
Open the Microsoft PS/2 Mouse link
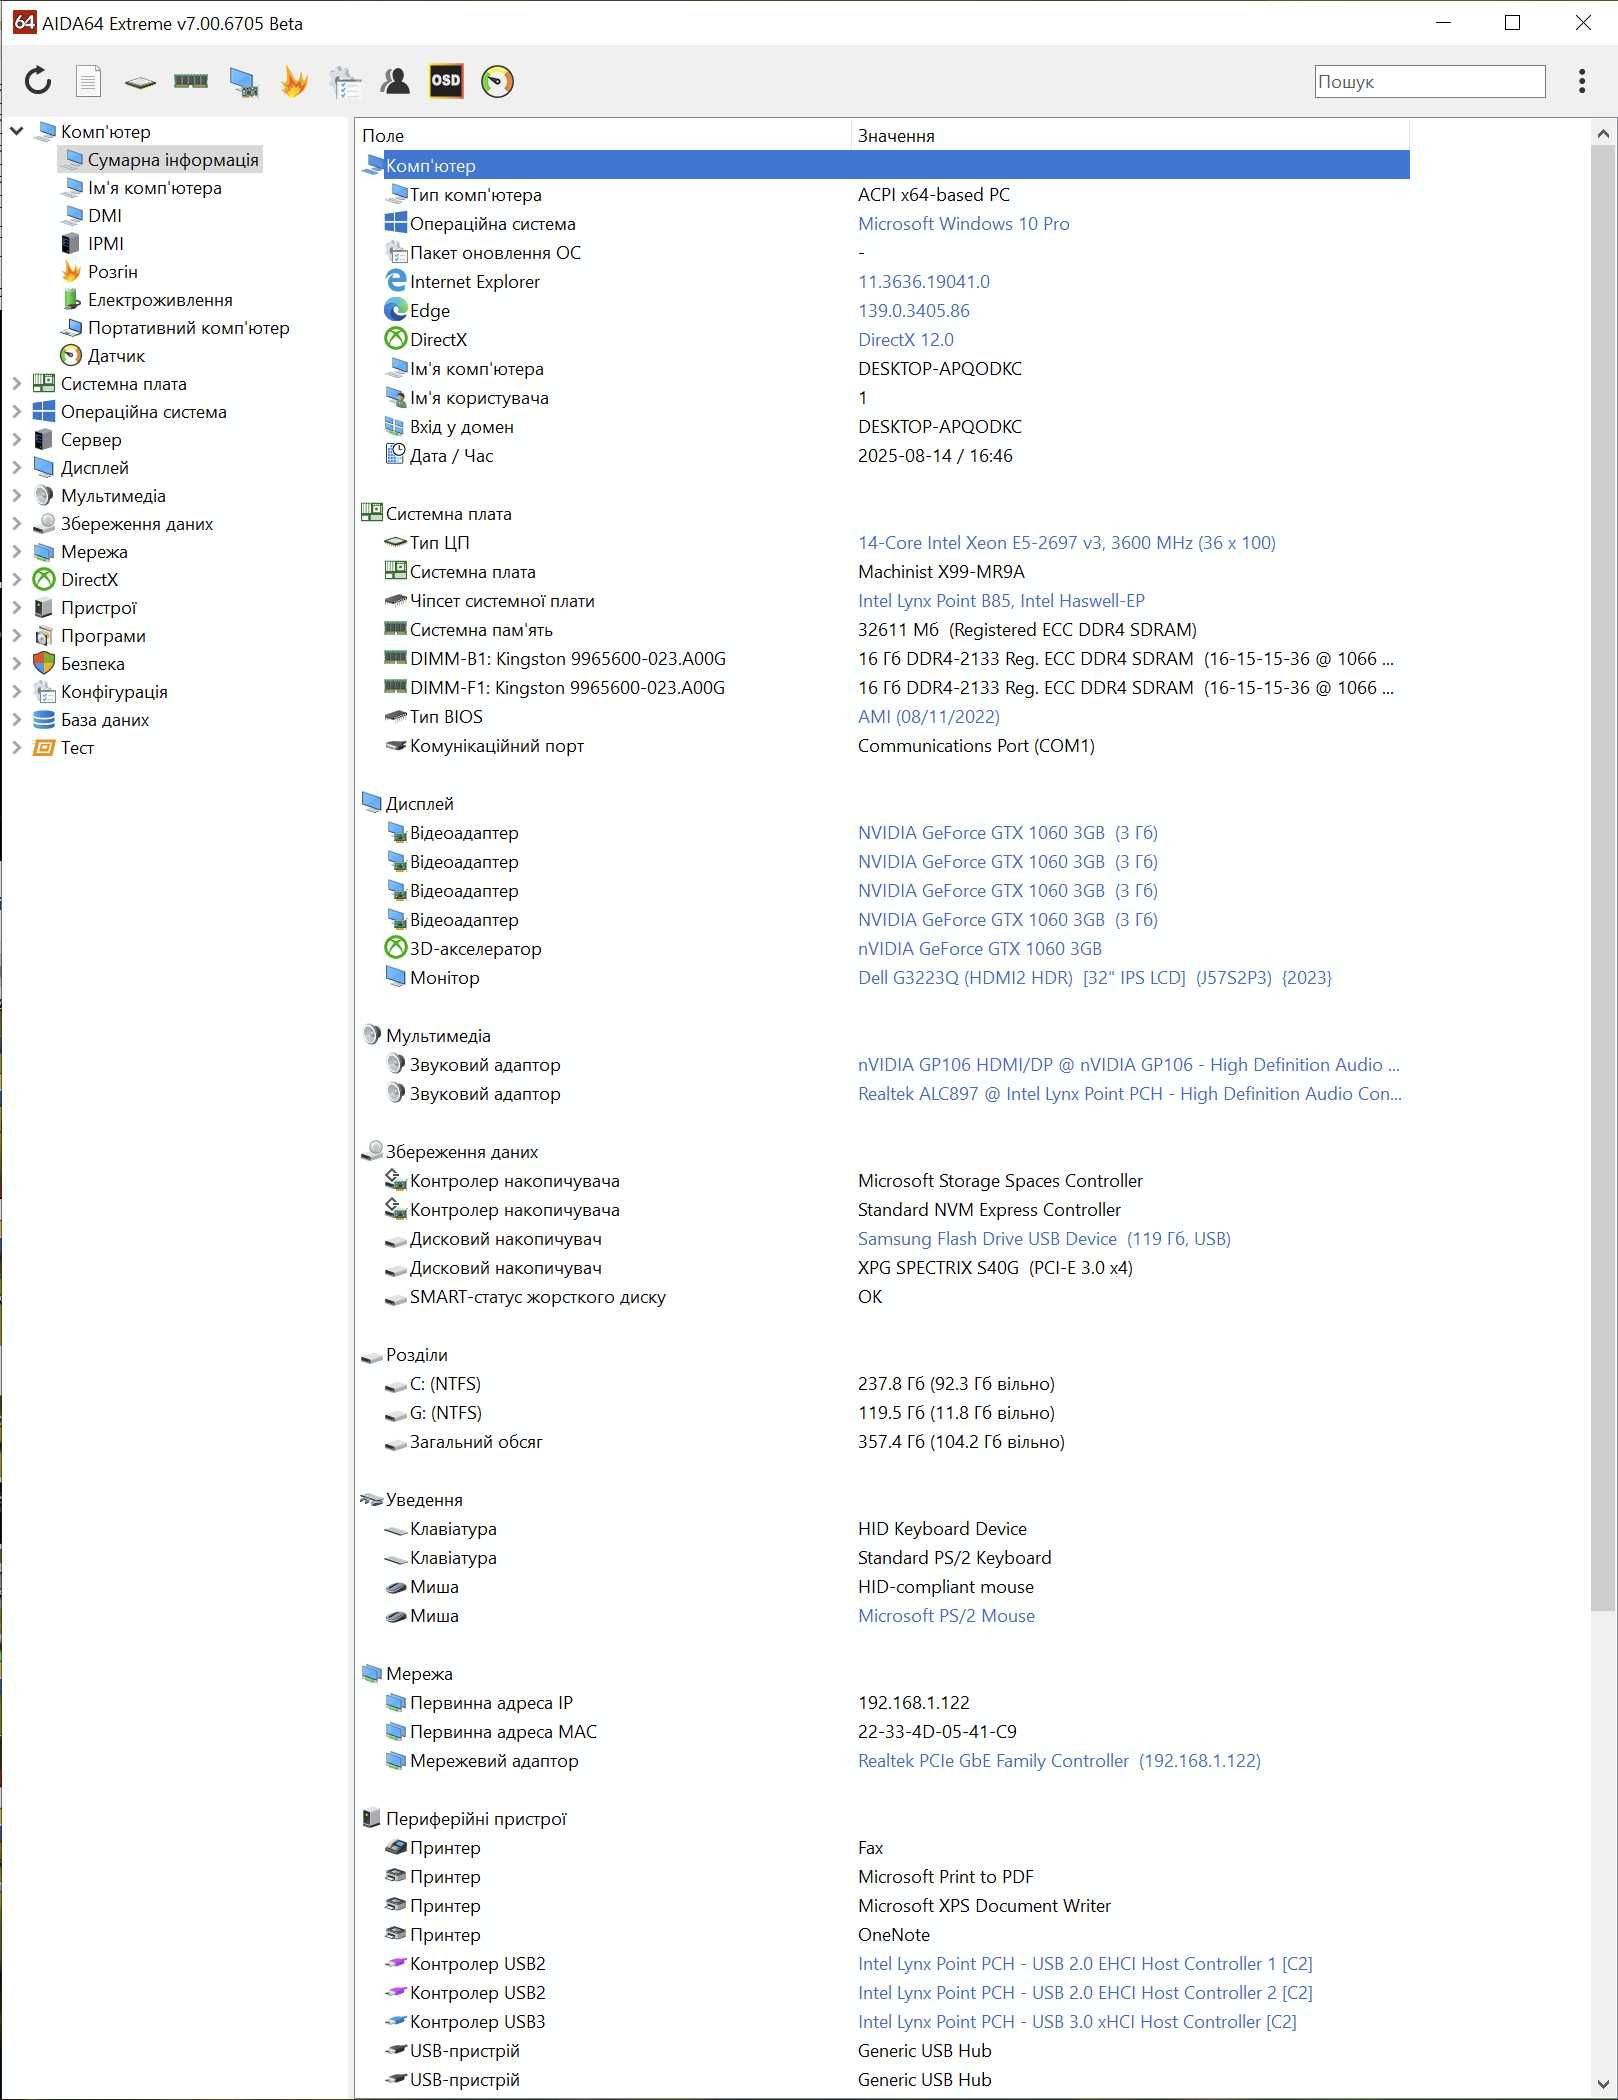tap(946, 1616)
